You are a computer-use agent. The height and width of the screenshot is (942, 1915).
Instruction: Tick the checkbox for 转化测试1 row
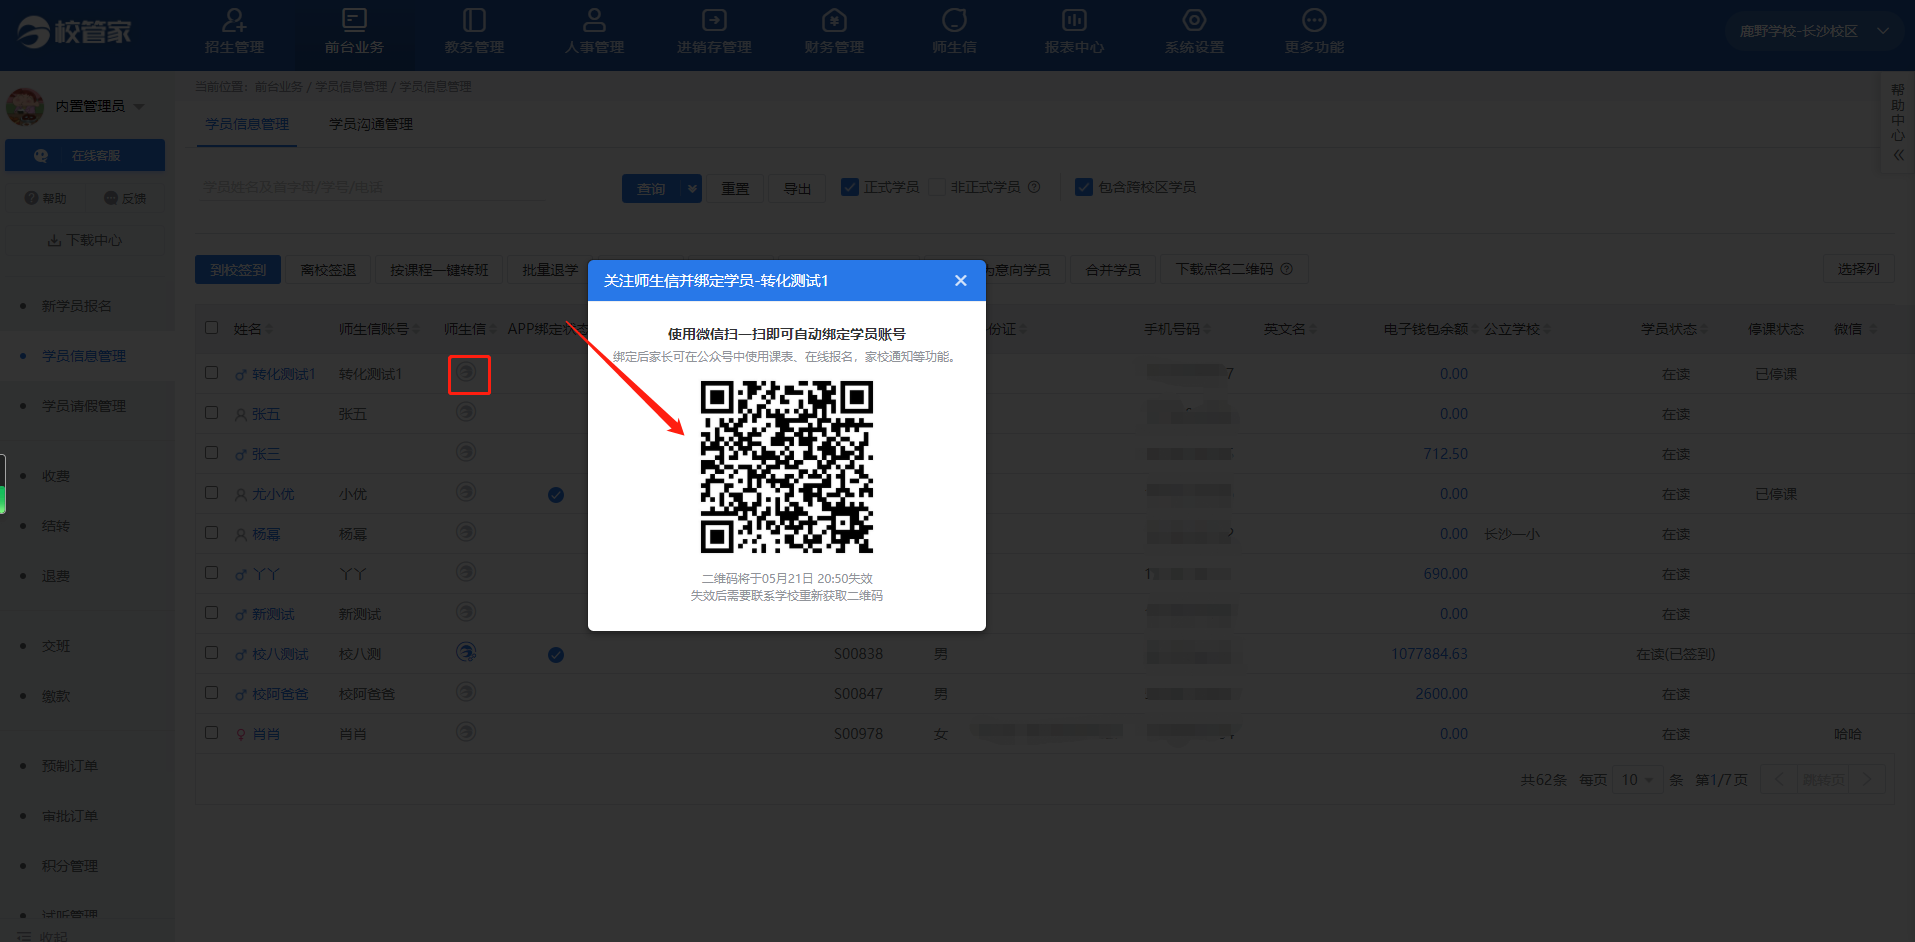(211, 373)
